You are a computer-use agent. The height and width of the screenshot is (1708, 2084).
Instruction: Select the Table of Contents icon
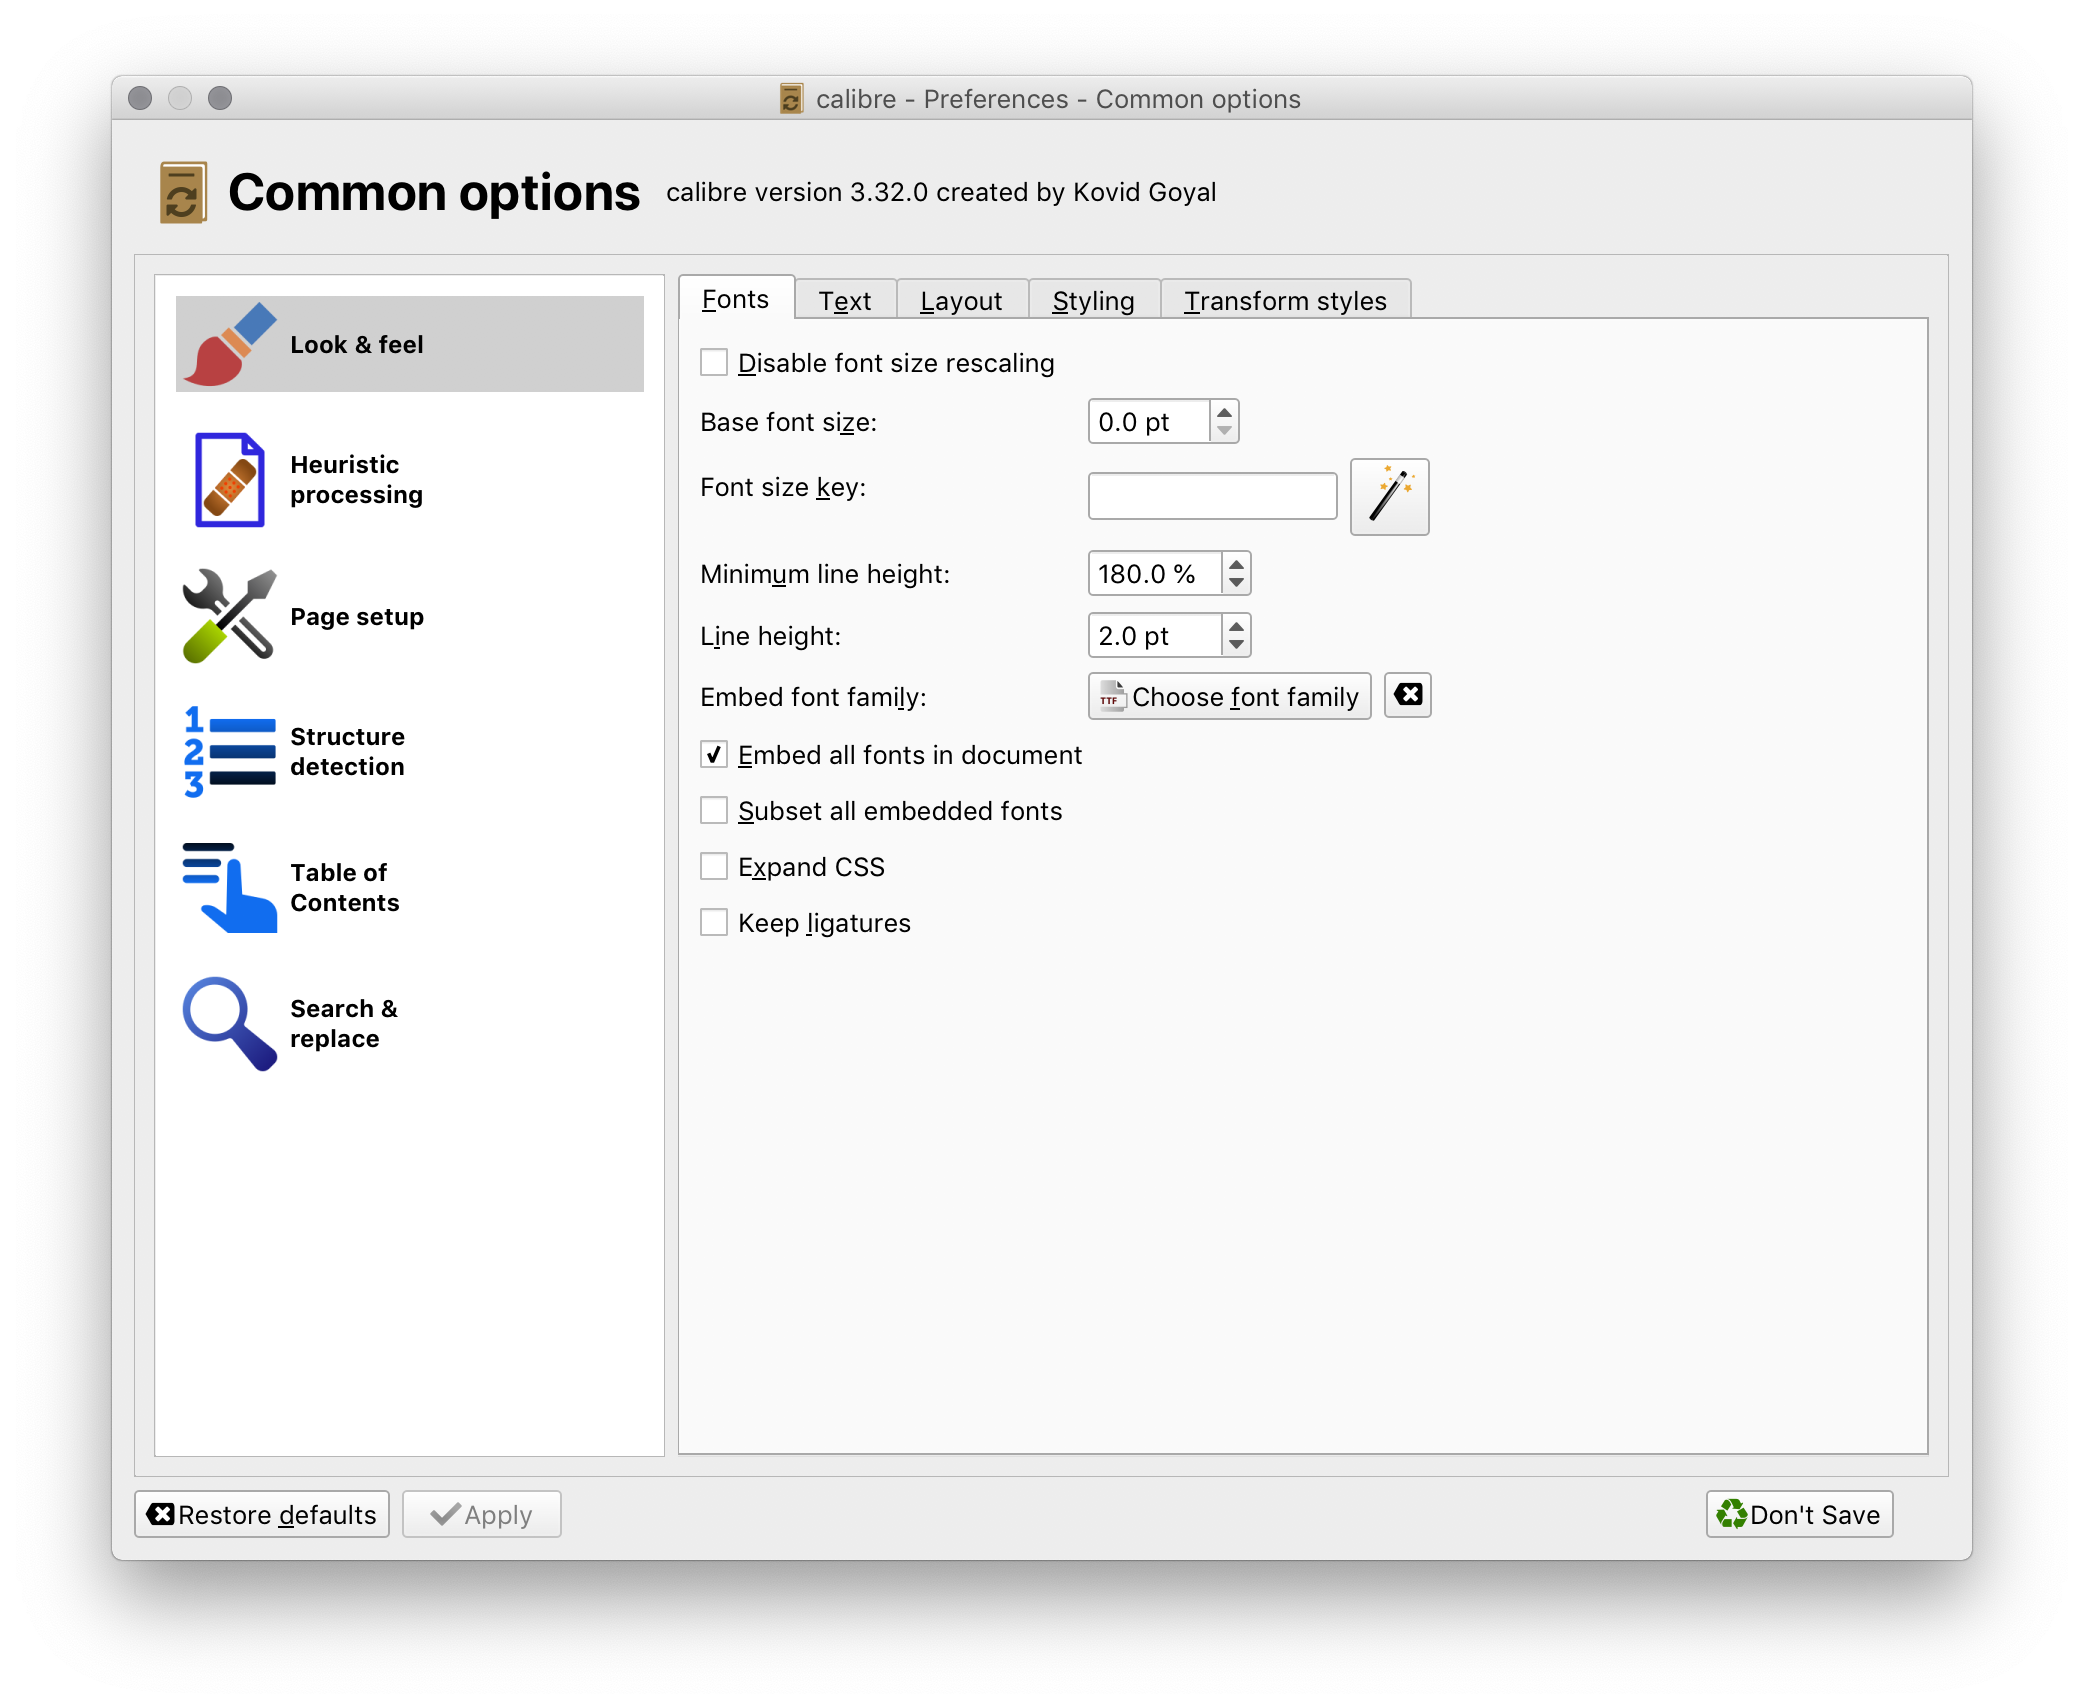(x=229, y=887)
